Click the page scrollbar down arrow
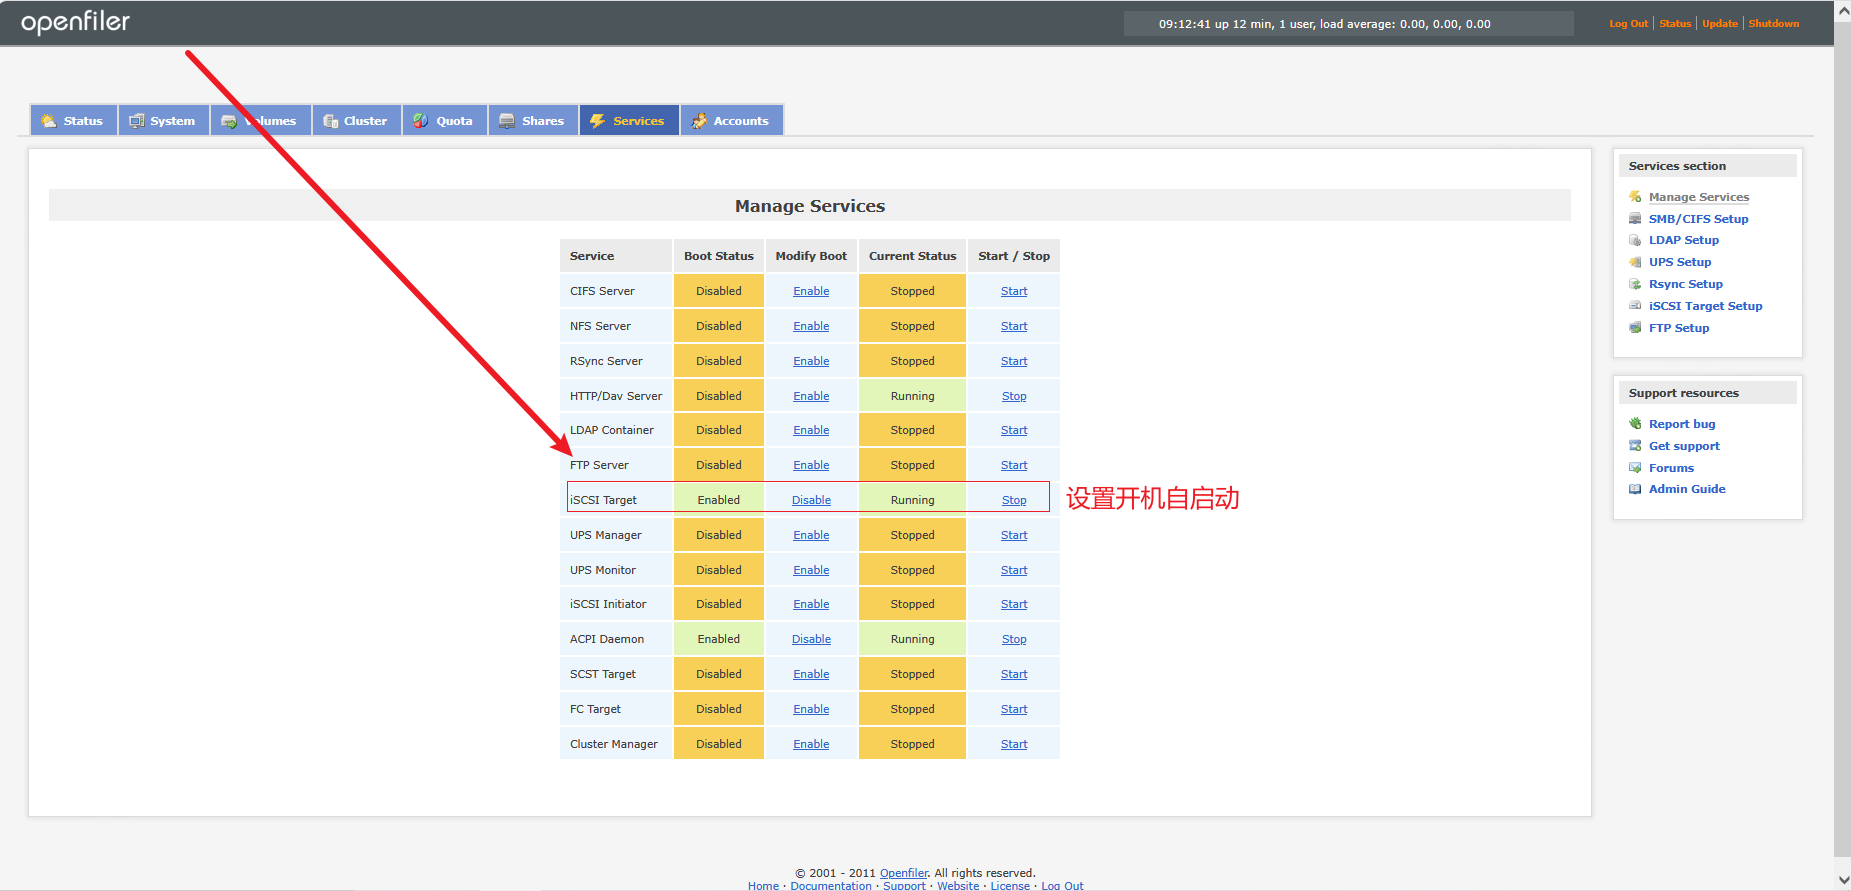The image size is (1851, 891). point(1843,880)
